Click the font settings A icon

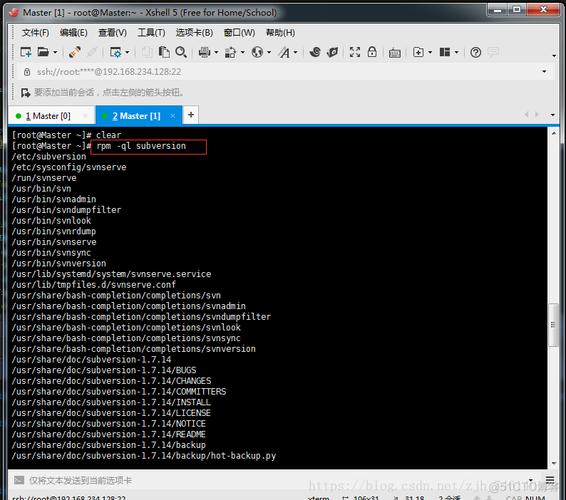(x=284, y=53)
